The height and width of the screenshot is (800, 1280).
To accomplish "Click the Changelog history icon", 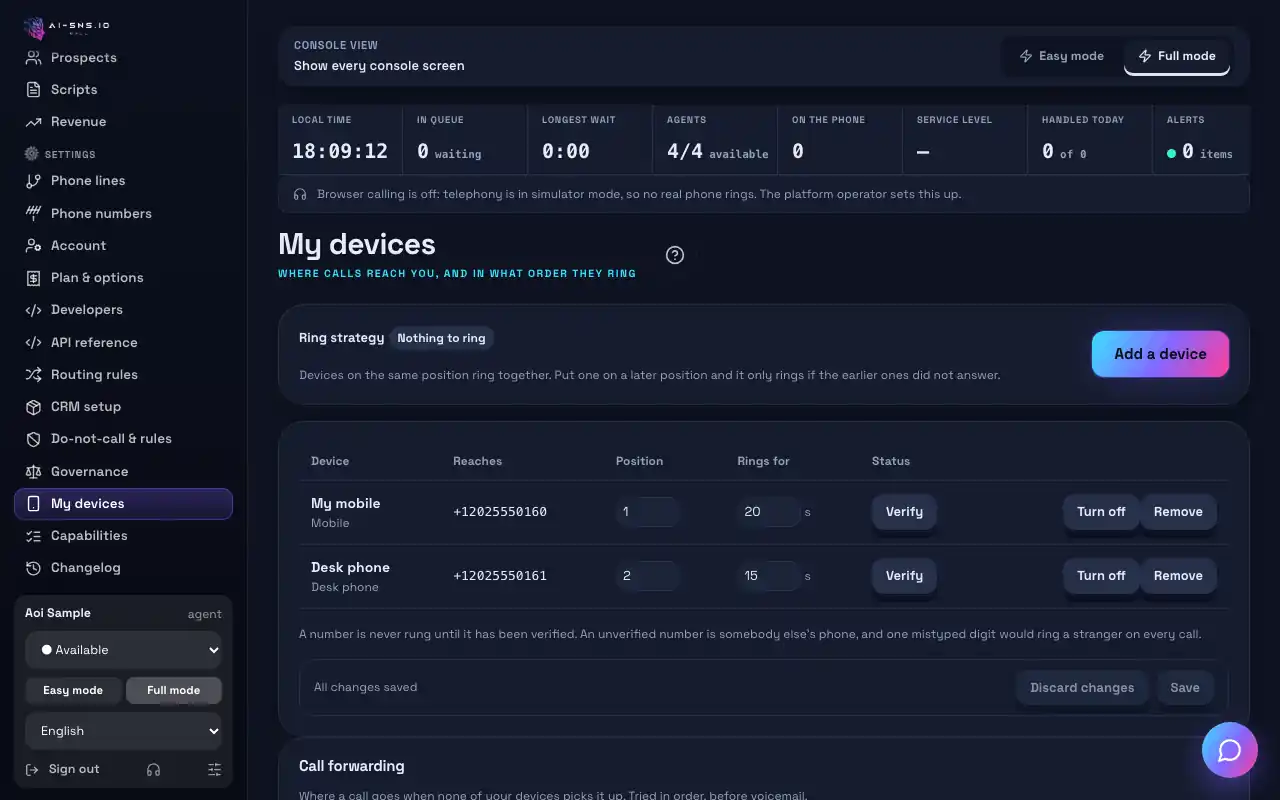I will [33, 568].
